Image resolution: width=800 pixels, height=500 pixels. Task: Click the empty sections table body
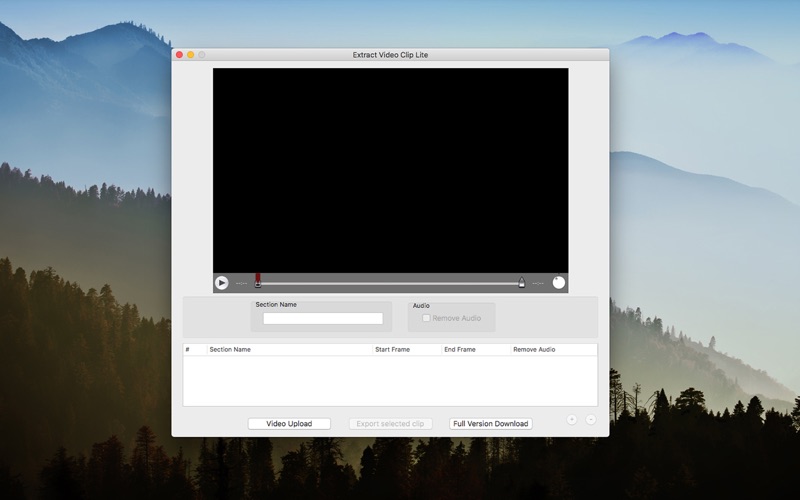[x=390, y=380]
